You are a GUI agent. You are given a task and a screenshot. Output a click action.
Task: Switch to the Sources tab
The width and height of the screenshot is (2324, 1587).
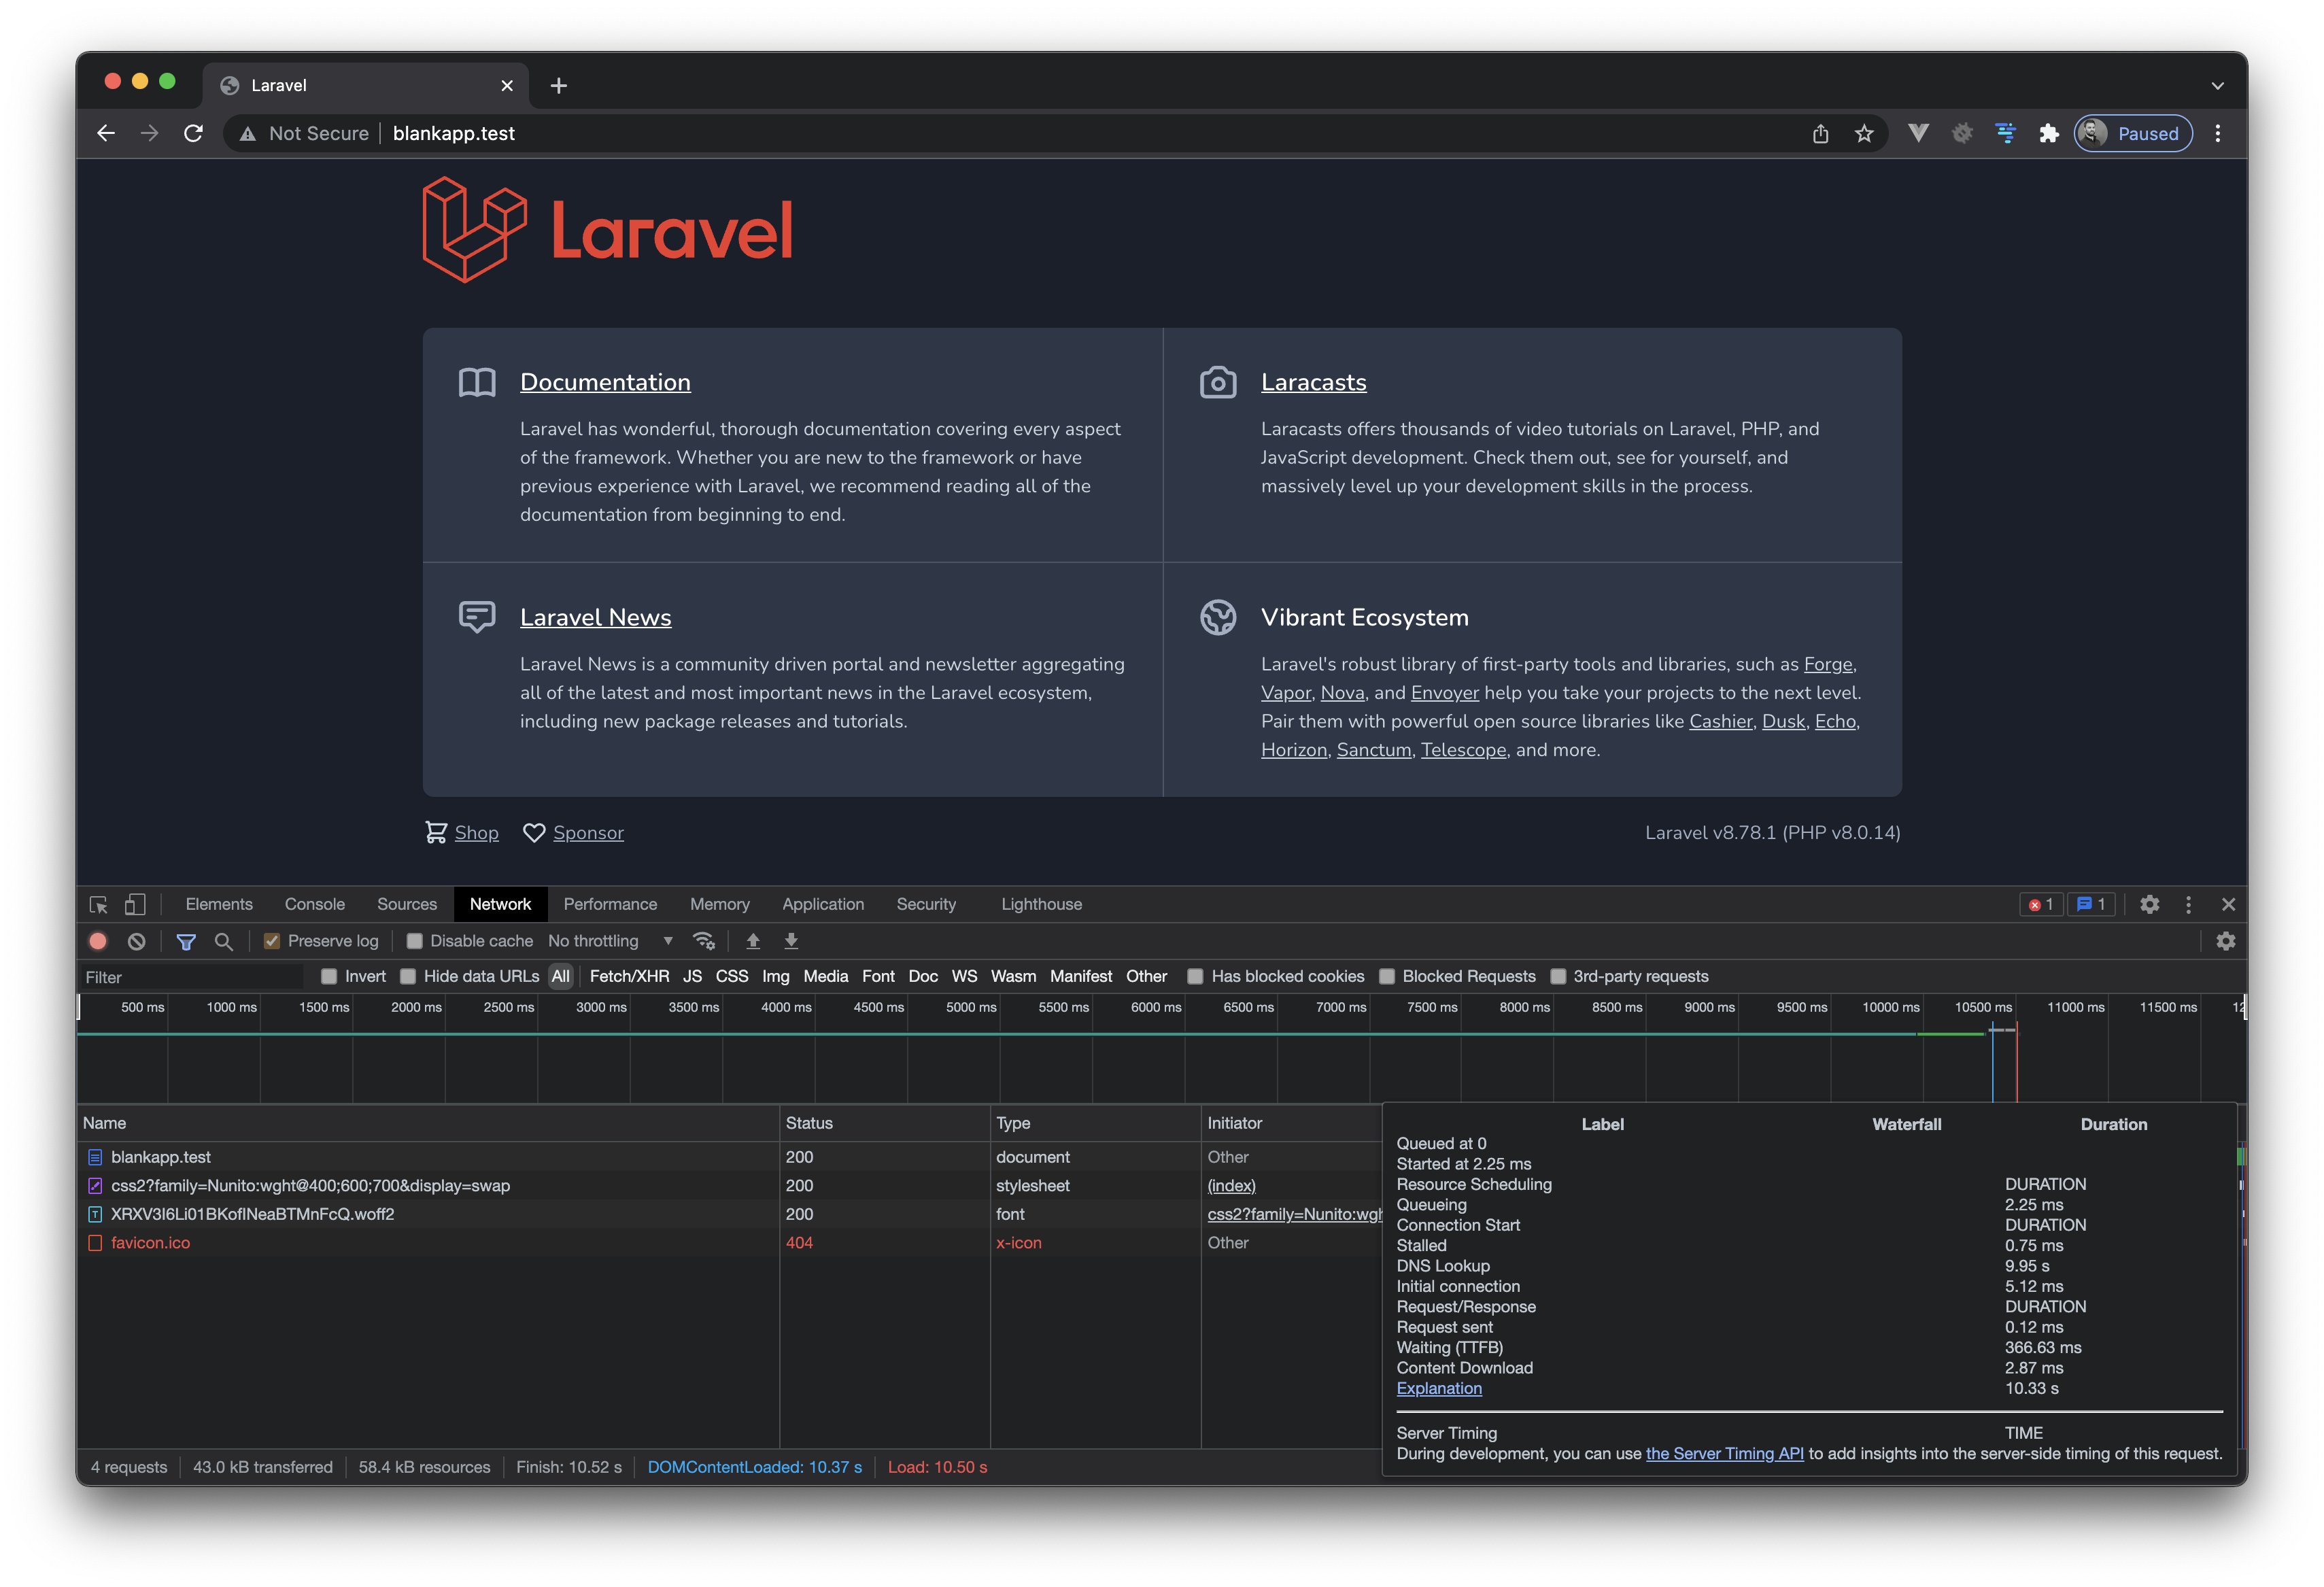(407, 904)
